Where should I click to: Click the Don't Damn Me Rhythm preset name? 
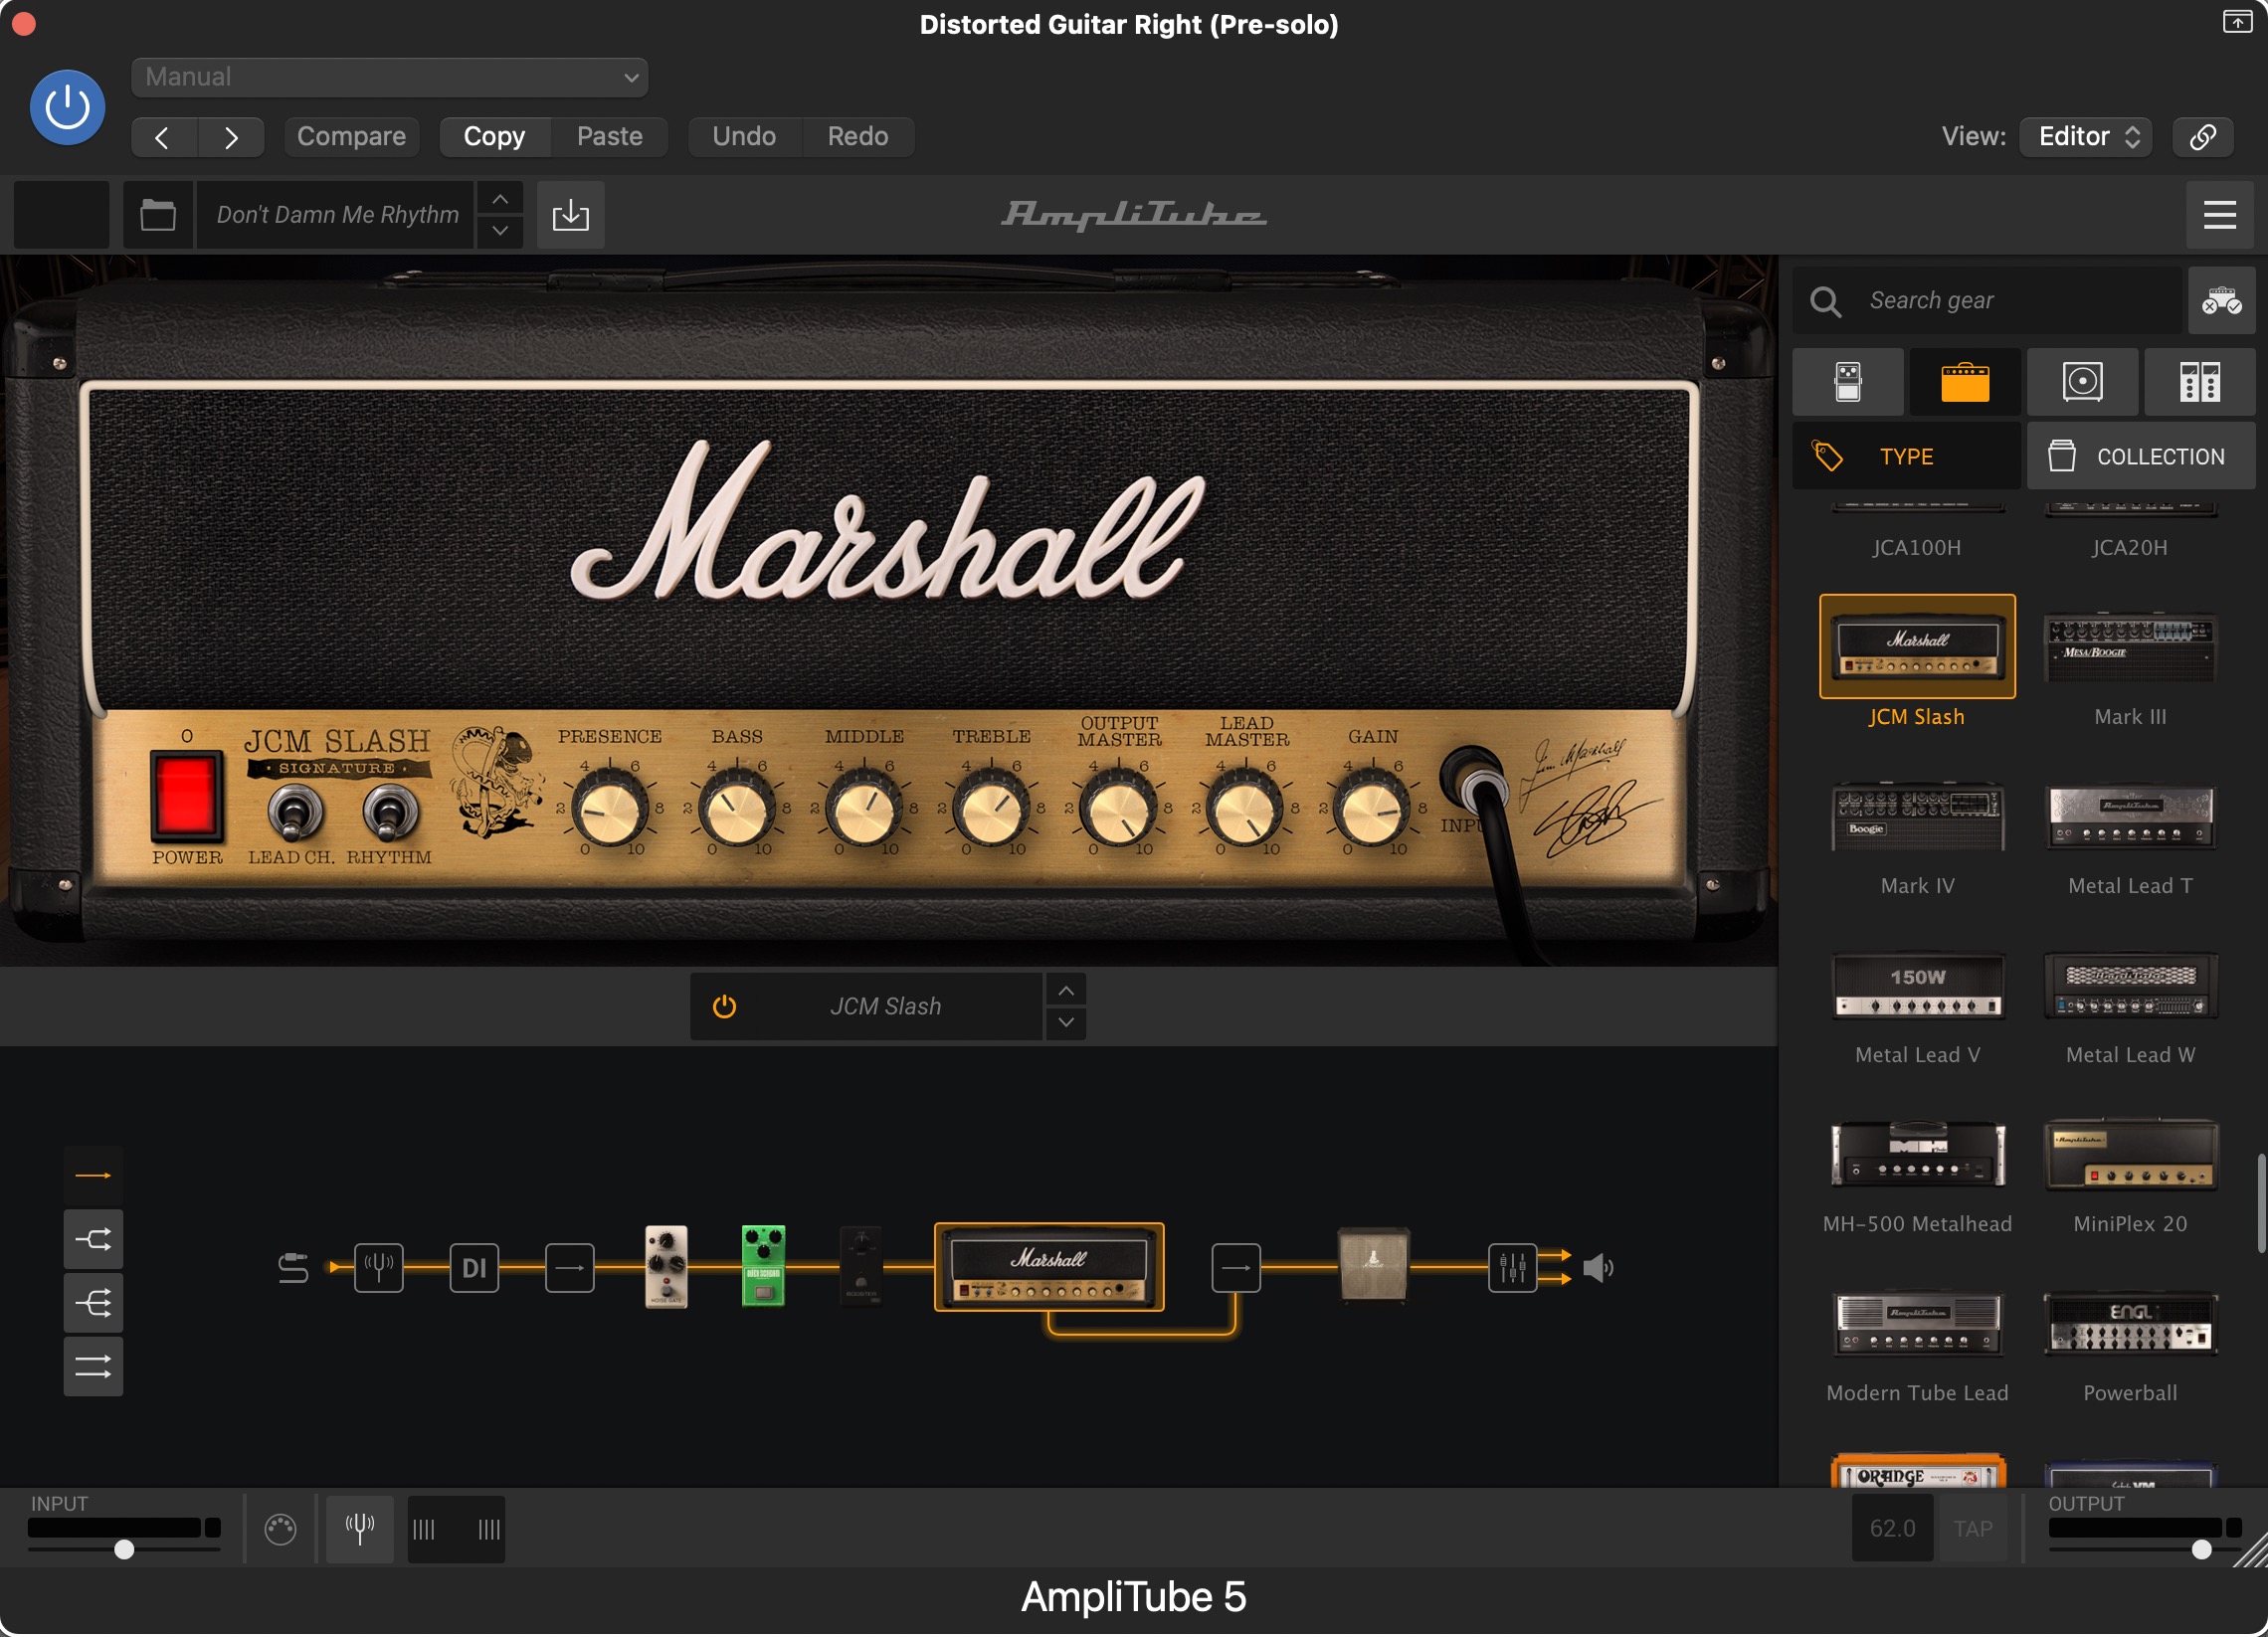337,215
